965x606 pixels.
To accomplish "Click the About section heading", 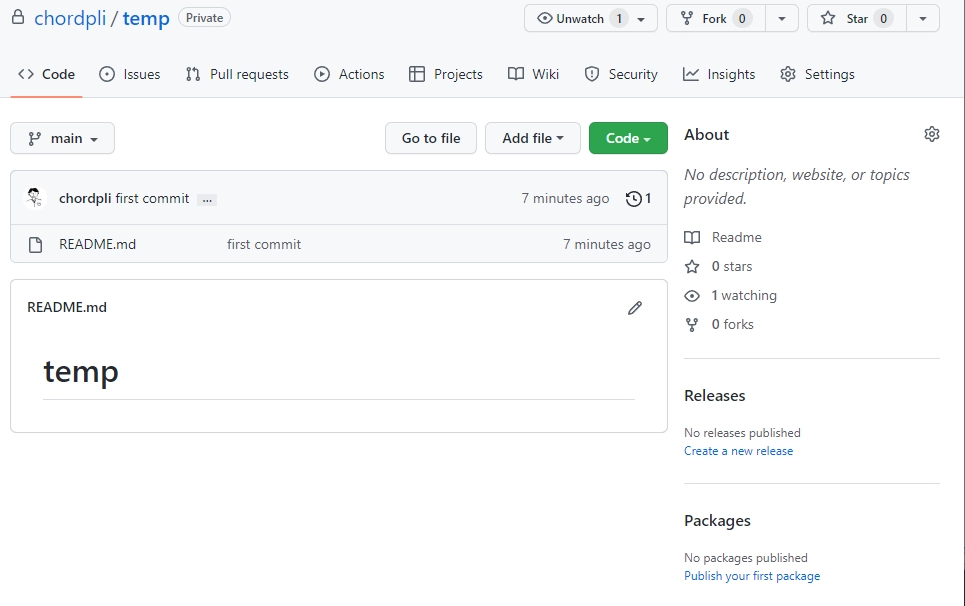I will point(707,135).
